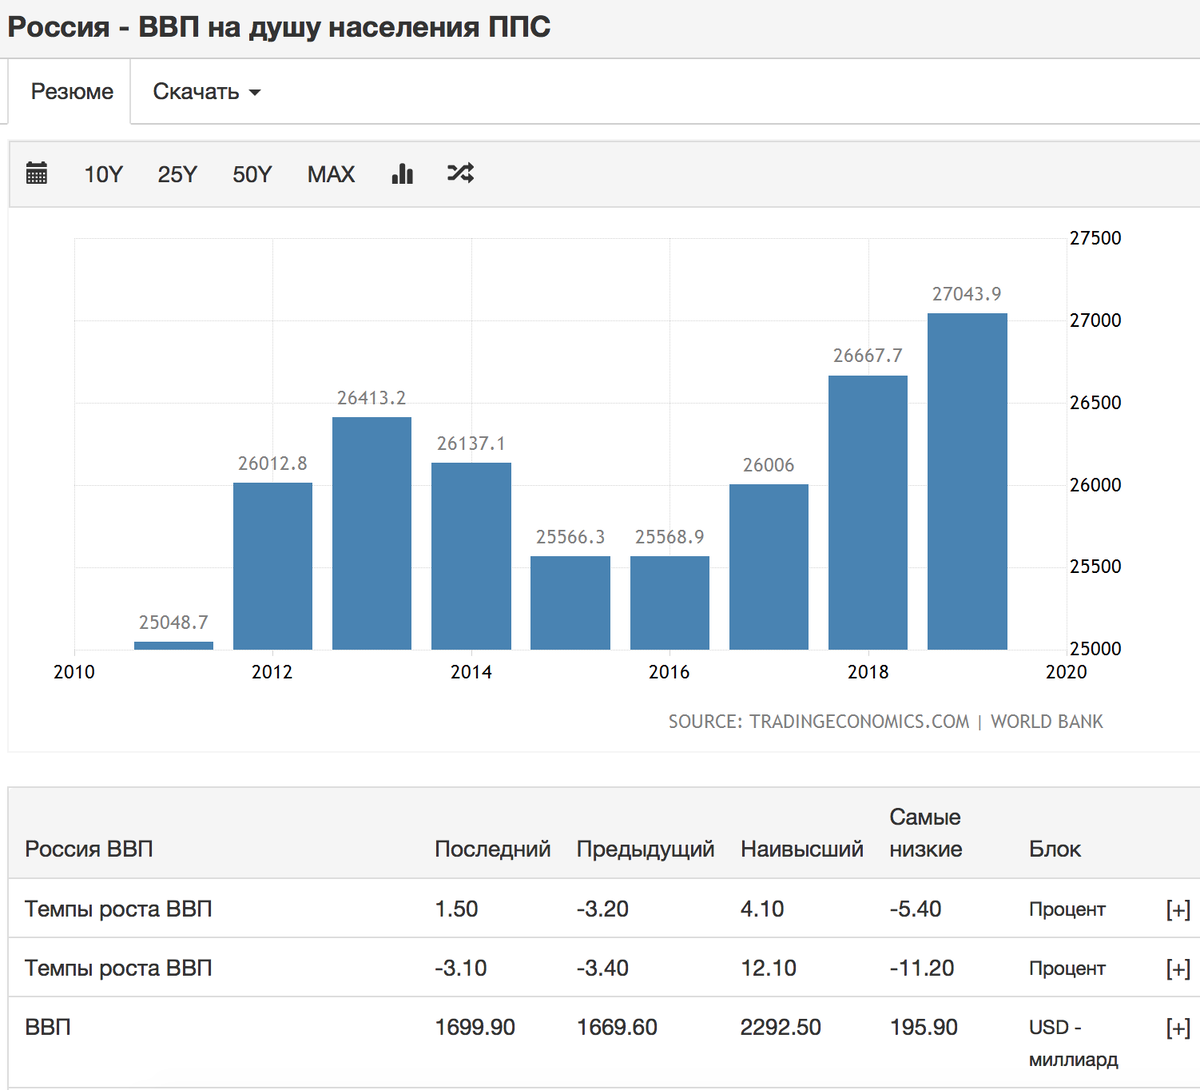Switch to the bar chart type icon
The image size is (1200, 1090).
403,174
